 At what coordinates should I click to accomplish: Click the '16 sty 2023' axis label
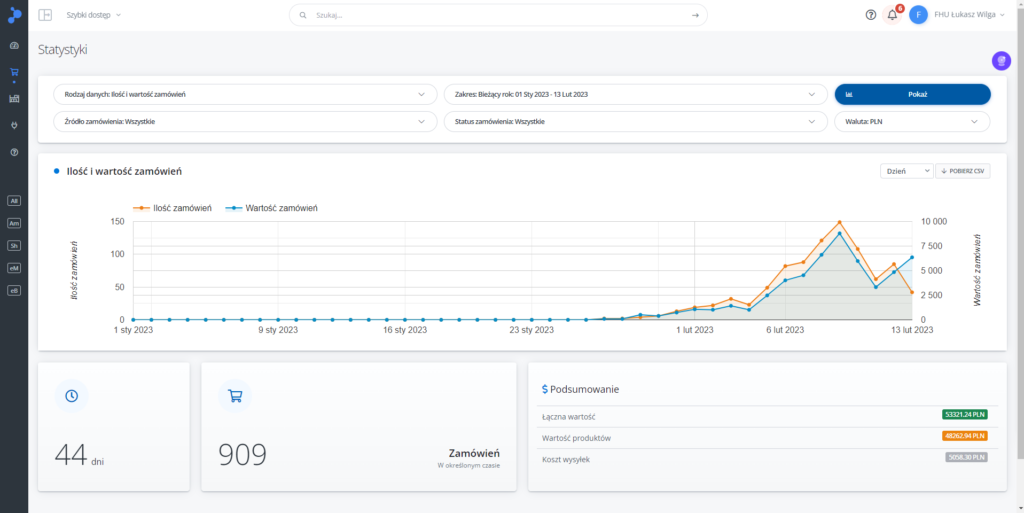point(405,330)
